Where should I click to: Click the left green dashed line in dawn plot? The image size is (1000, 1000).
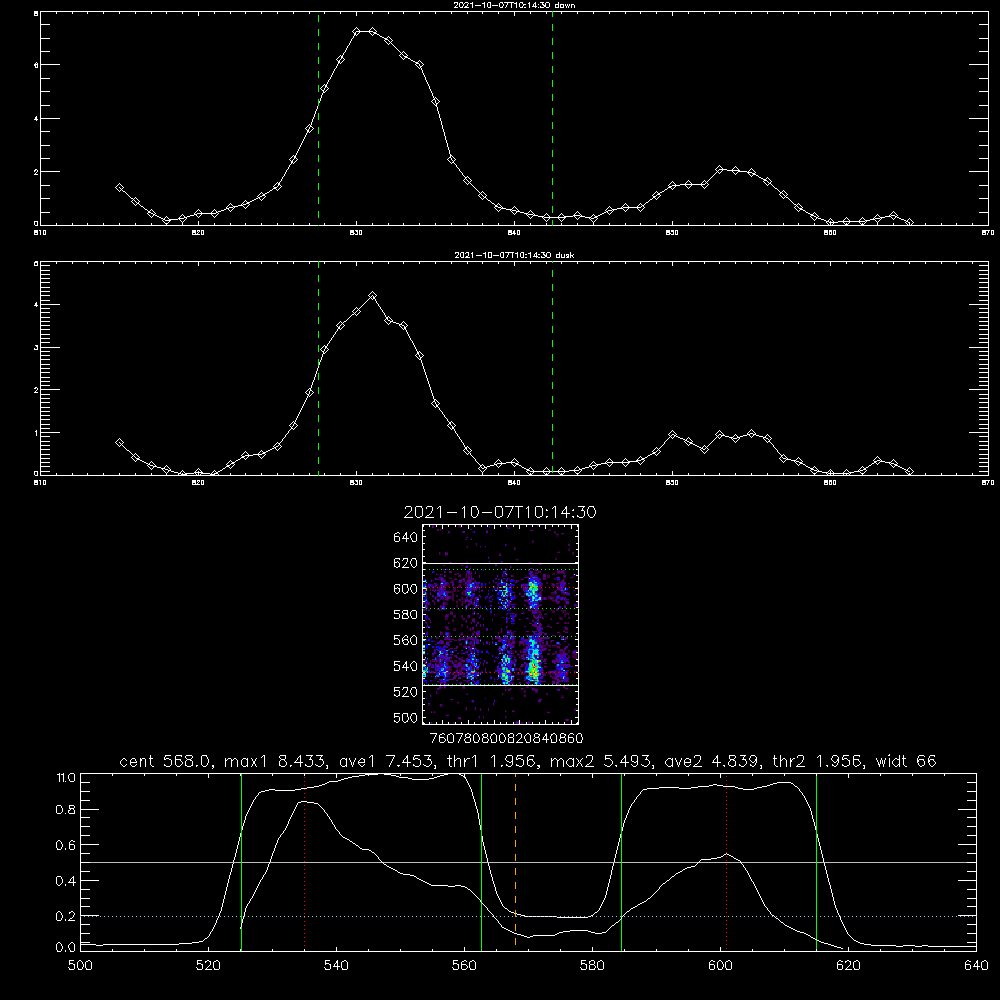(x=318, y=118)
